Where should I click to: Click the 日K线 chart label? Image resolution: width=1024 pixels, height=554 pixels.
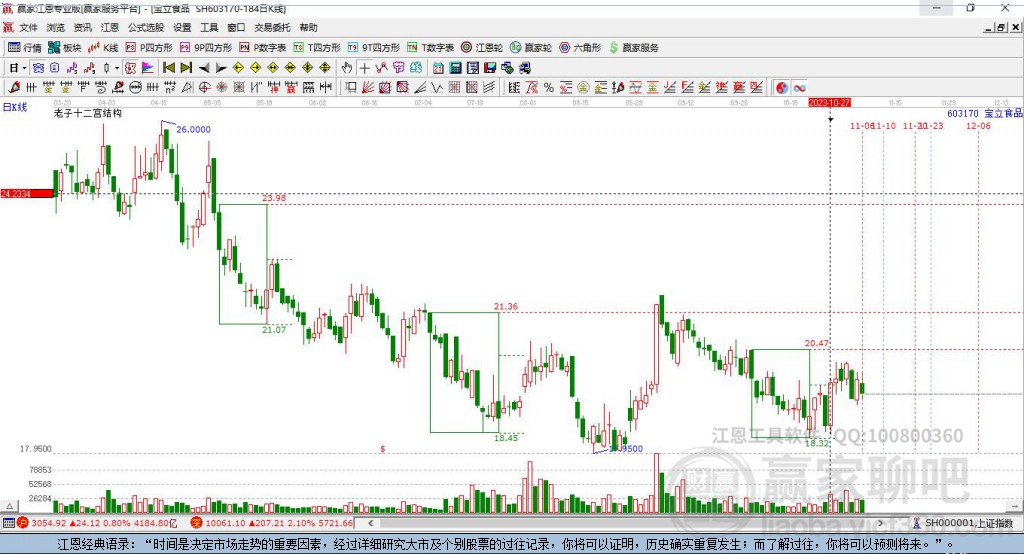click(x=15, y=107)
